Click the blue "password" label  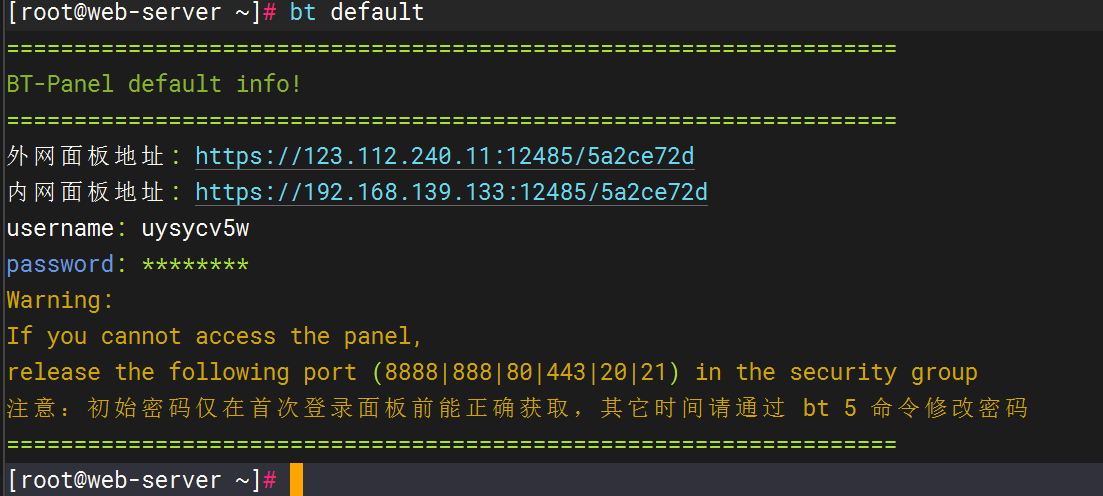[60, 264]
